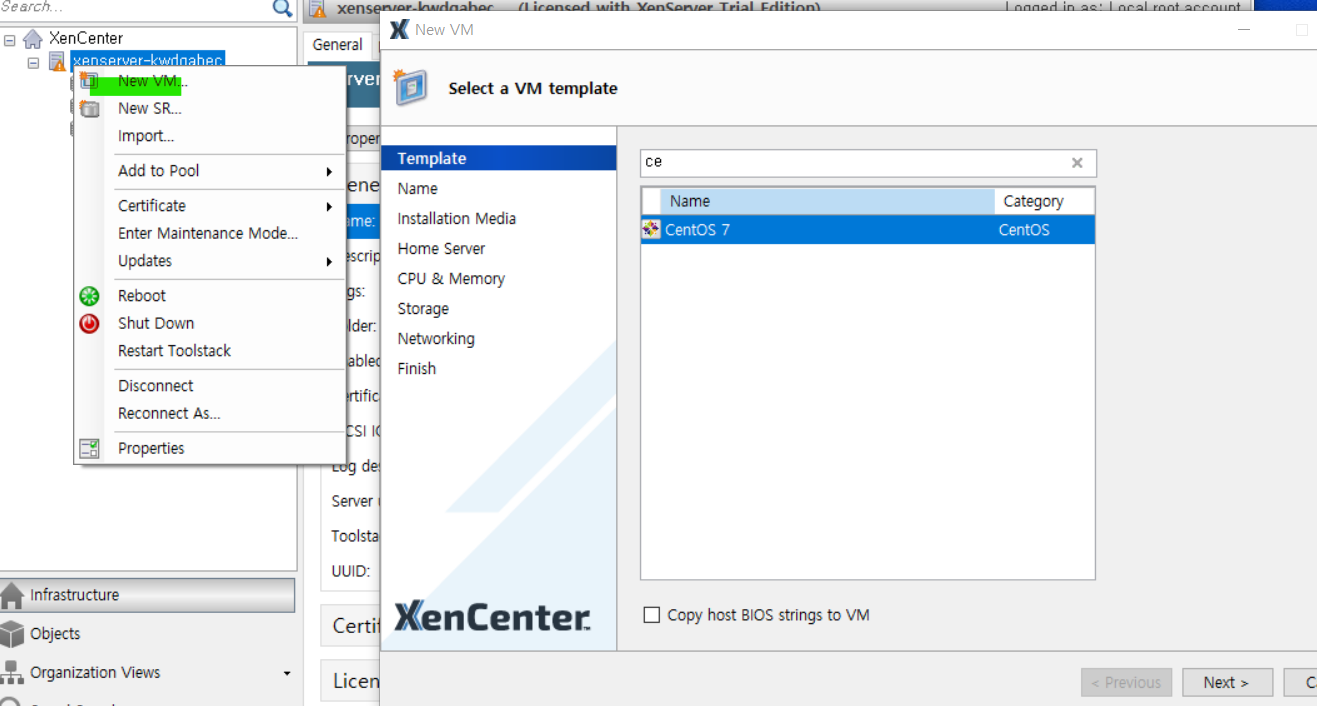The height and width of the screenshot is (706, 1317).
Task: Click the green Reboot icon
Action: pos(90,296)
